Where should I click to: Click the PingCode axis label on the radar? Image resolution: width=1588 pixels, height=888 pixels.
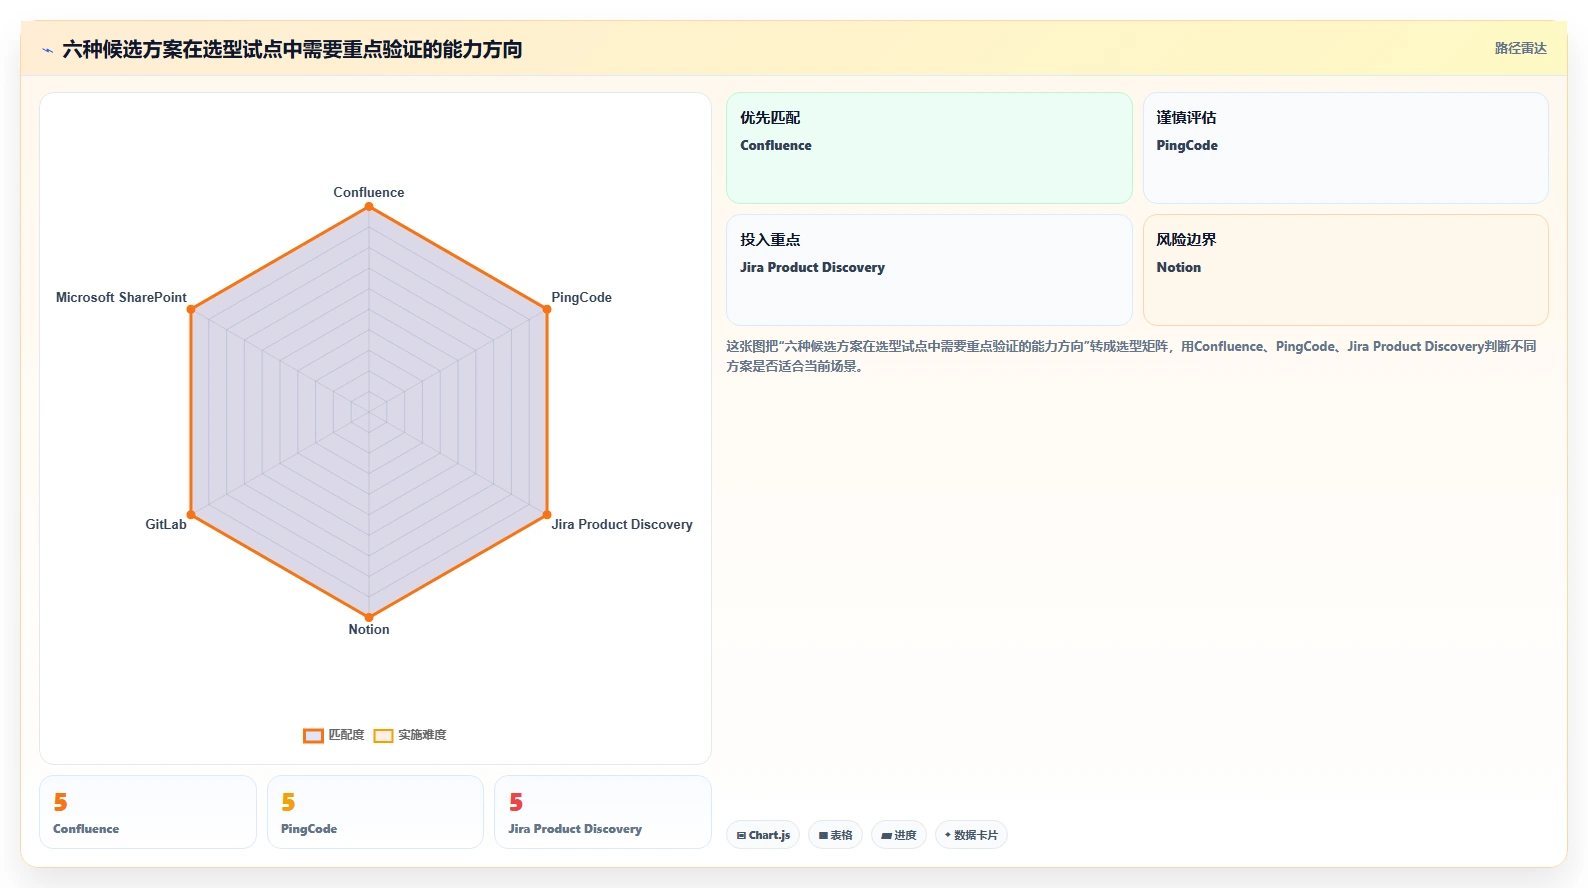(581, 297)
